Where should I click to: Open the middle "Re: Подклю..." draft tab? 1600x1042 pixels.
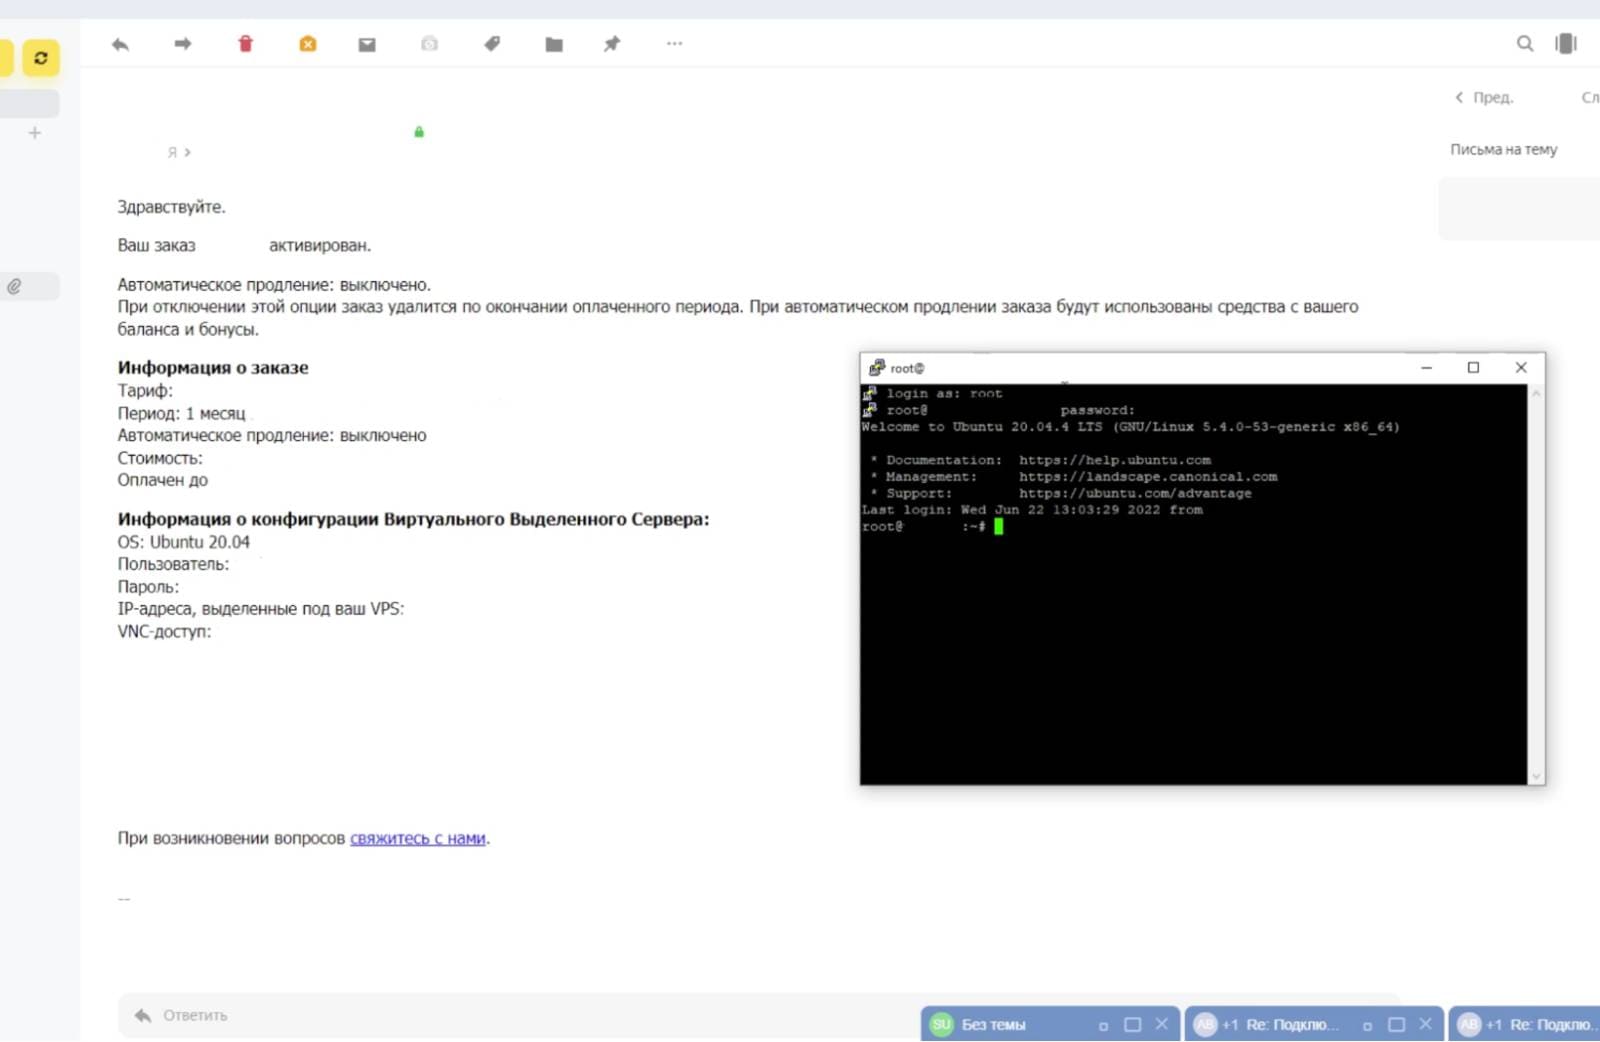pos(1292,1025)
